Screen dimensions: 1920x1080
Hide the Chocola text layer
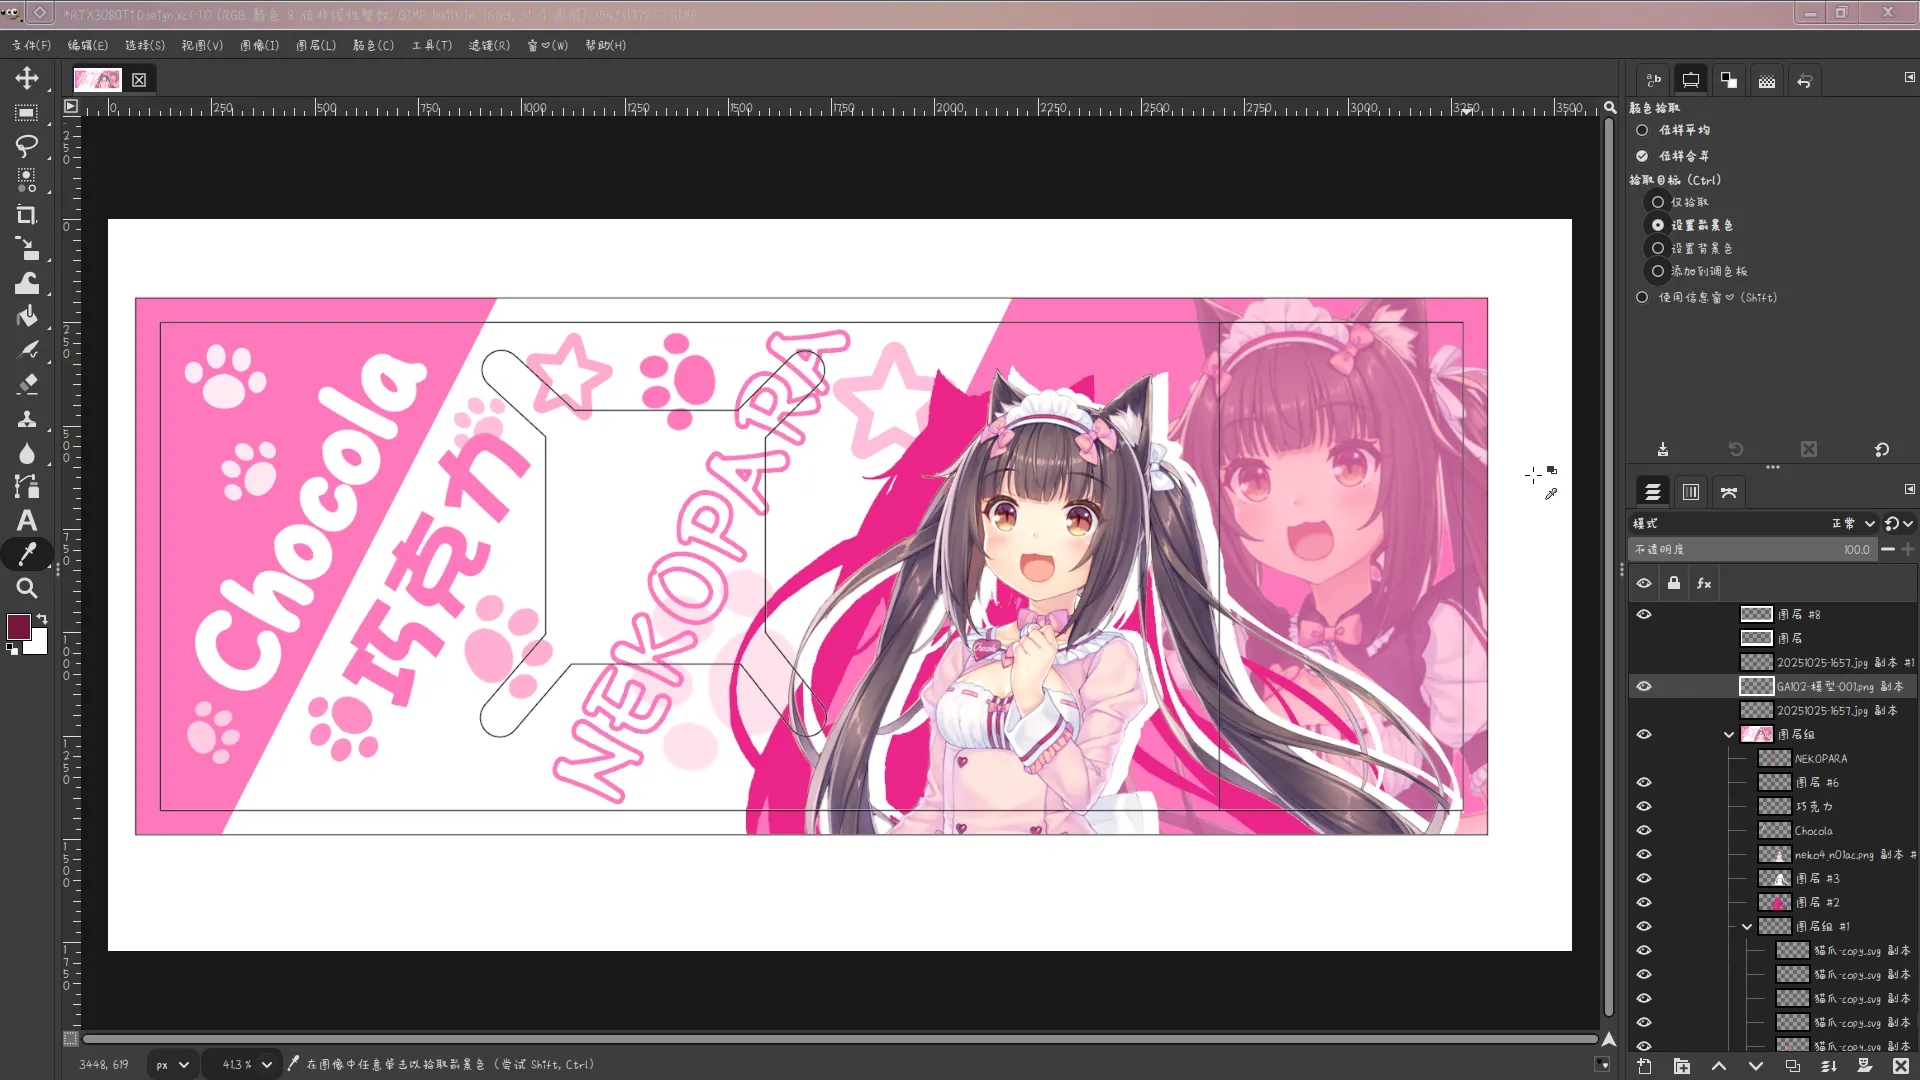click(1644, 830)
